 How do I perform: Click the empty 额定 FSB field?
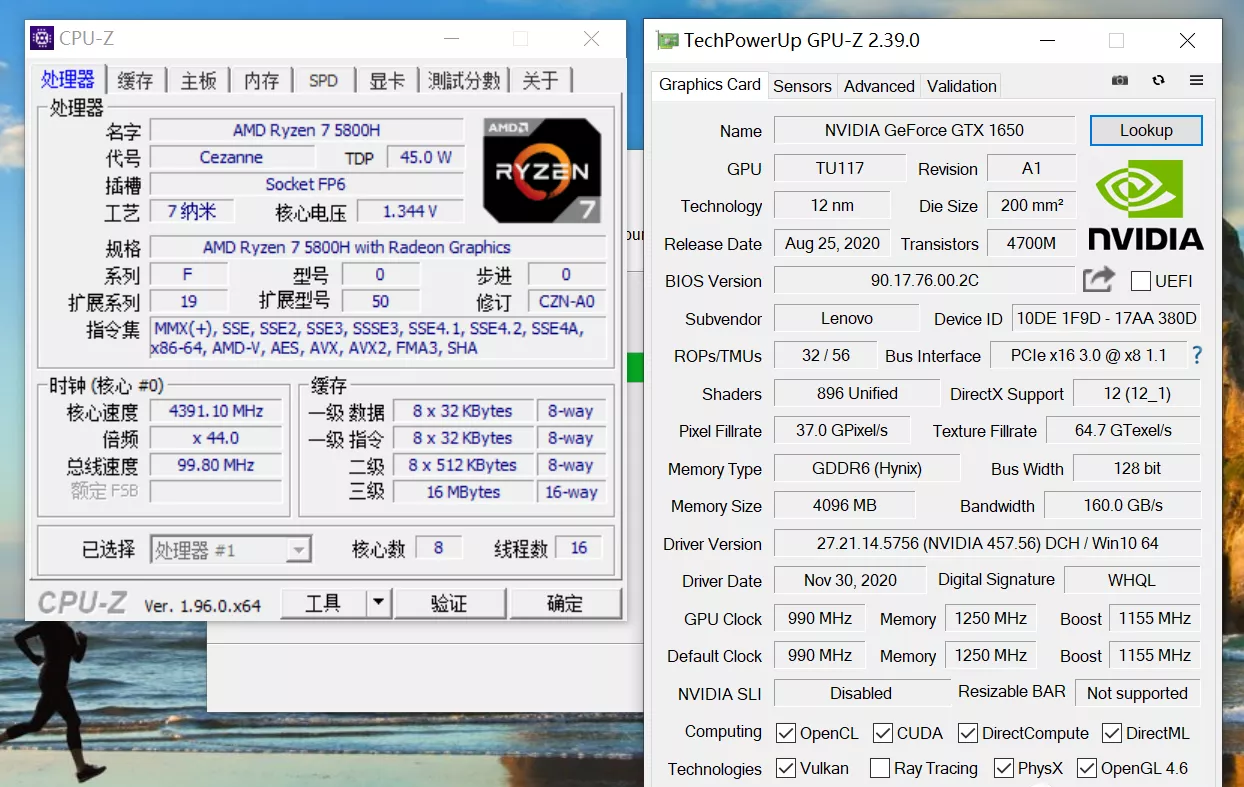pos(216,491)
